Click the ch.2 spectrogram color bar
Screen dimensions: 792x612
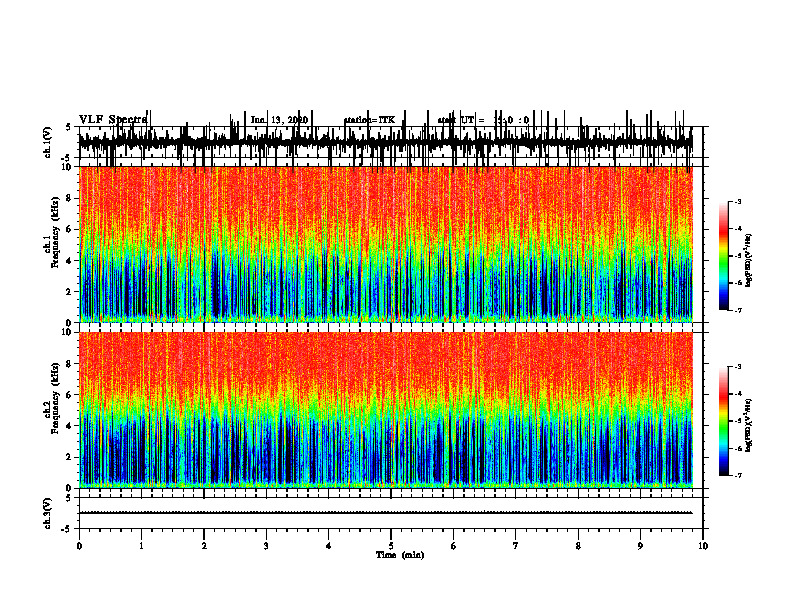point(724,421)
